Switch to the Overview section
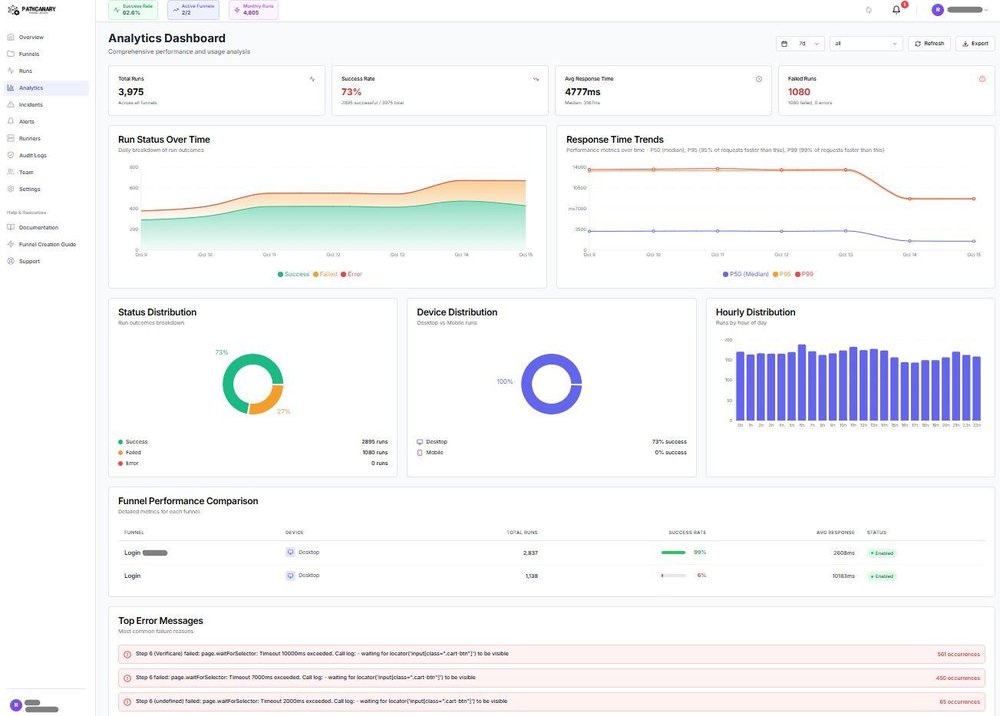The image size is (1000, 716). click(28, 35)
